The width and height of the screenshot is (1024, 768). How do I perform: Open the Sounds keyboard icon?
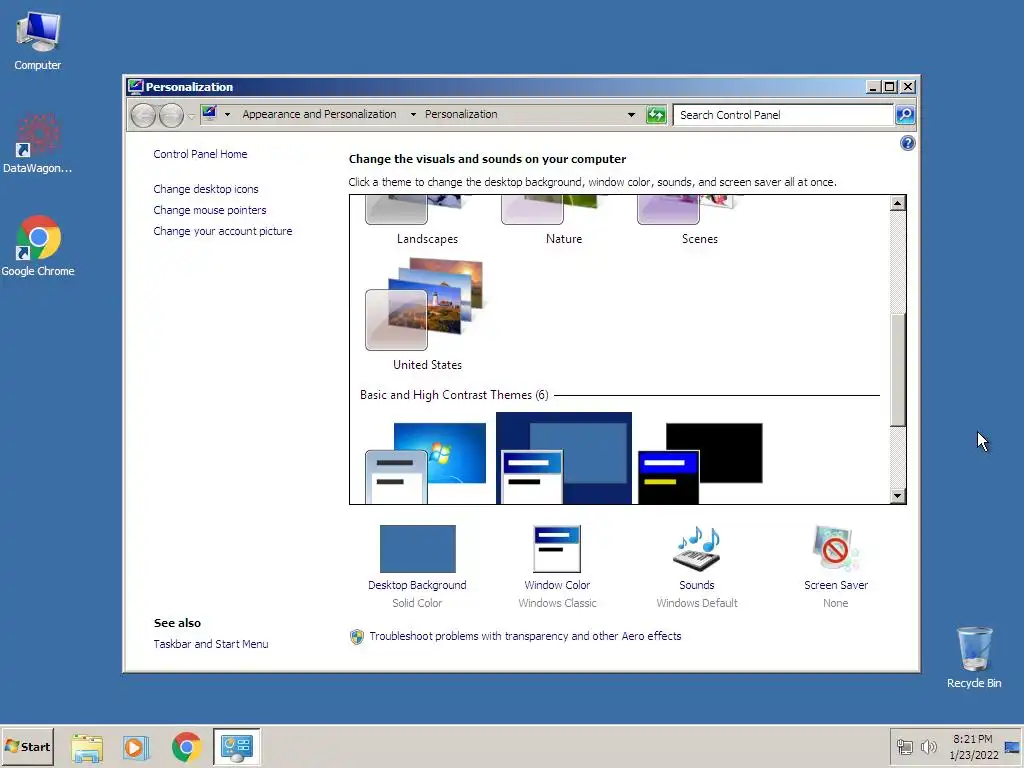tap(697, 549)
